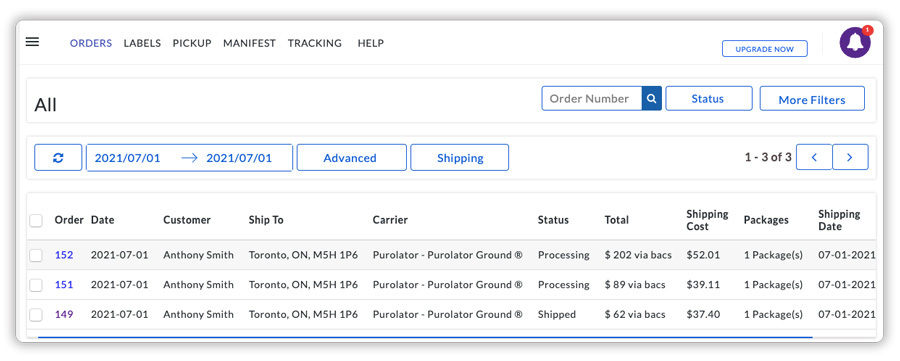Click the carrier cell of order 151
900x361 pixels.
coord(448,285)
